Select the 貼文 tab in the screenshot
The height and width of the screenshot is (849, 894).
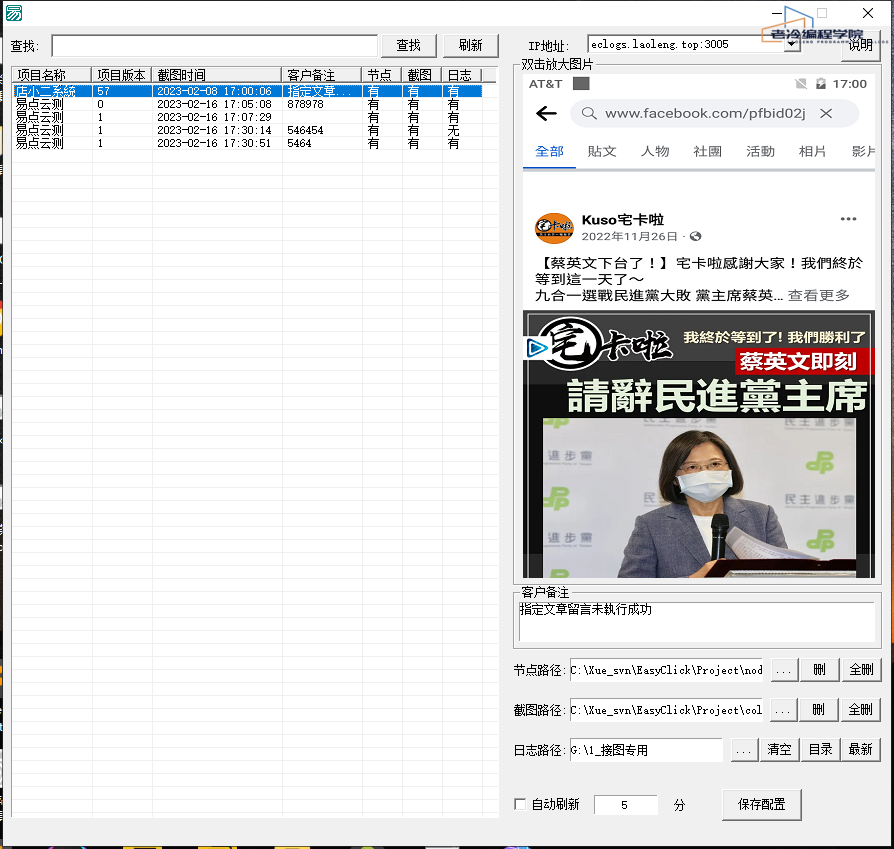pos(602,151)
